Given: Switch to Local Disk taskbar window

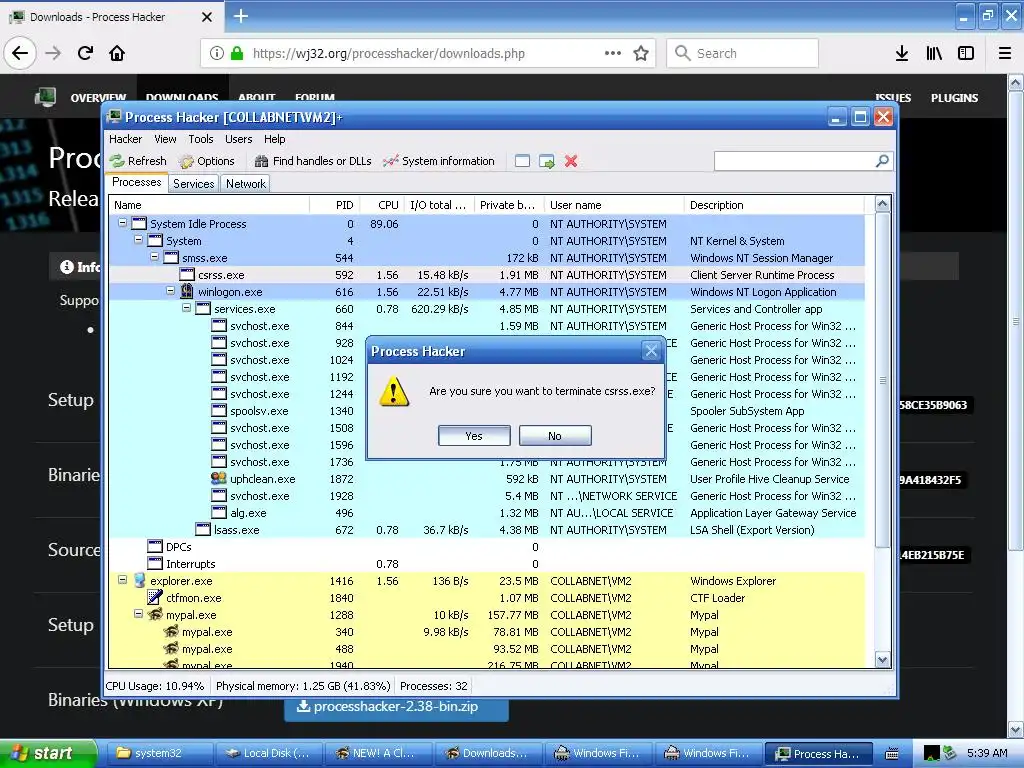Looking at the screenshot, I should point(269,753).
